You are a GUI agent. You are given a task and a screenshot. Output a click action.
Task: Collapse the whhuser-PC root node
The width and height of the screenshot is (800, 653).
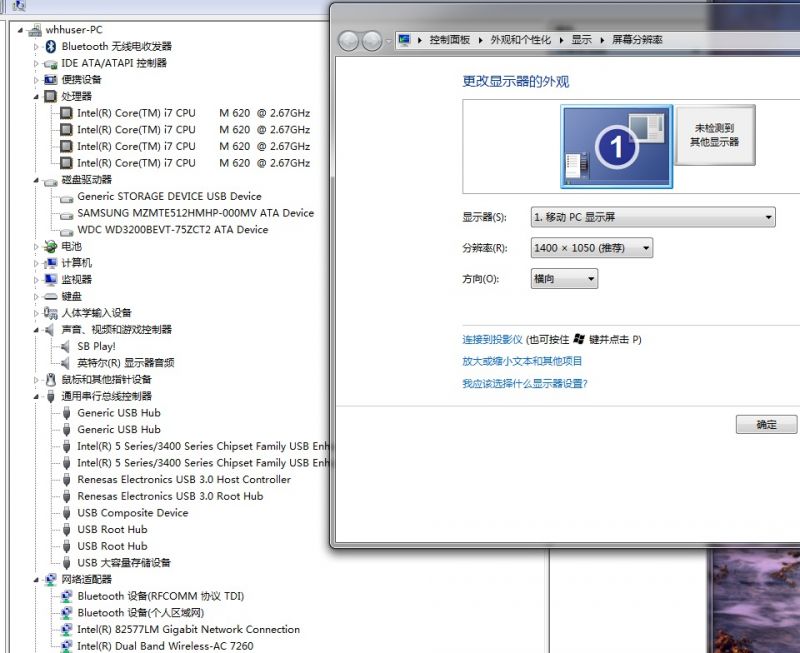click(x=20, y=31)
